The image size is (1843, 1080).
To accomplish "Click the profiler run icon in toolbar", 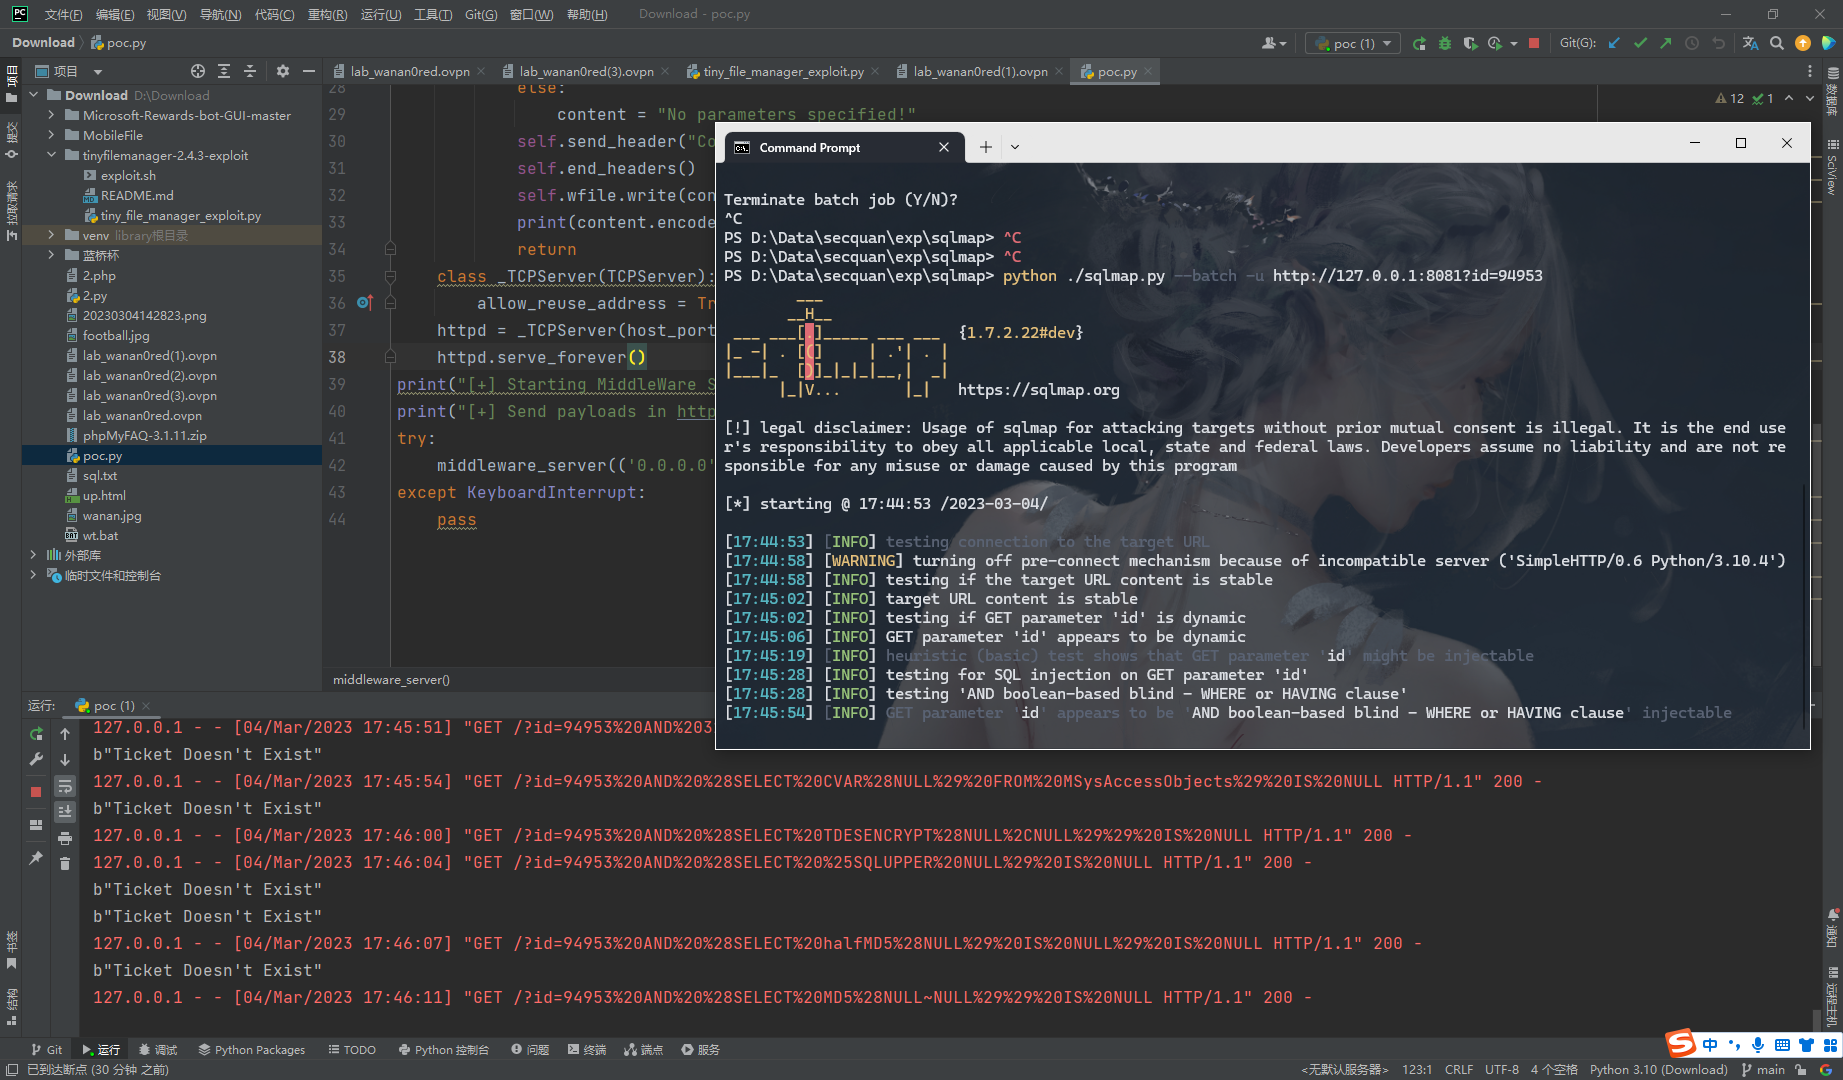I will pos(1495,43).
